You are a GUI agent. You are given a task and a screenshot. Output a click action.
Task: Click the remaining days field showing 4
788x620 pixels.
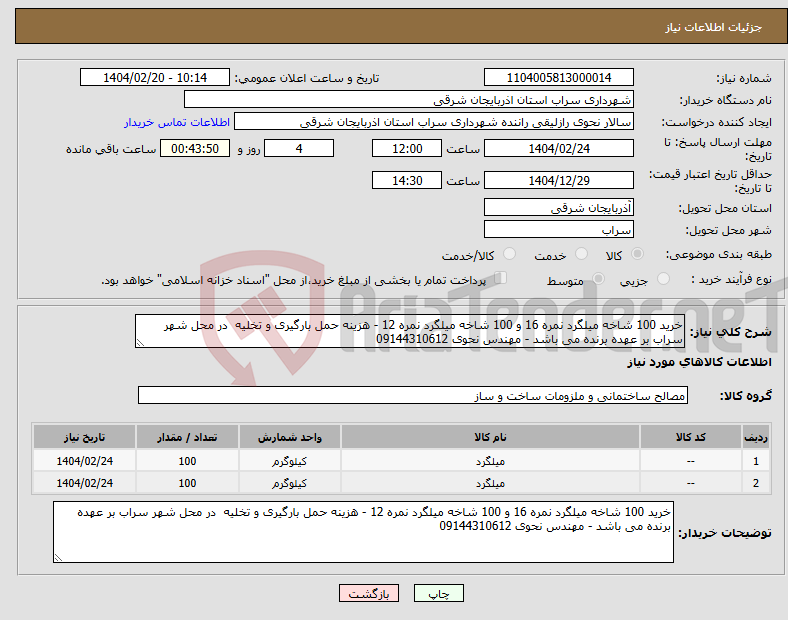click(x=299, y=148)
